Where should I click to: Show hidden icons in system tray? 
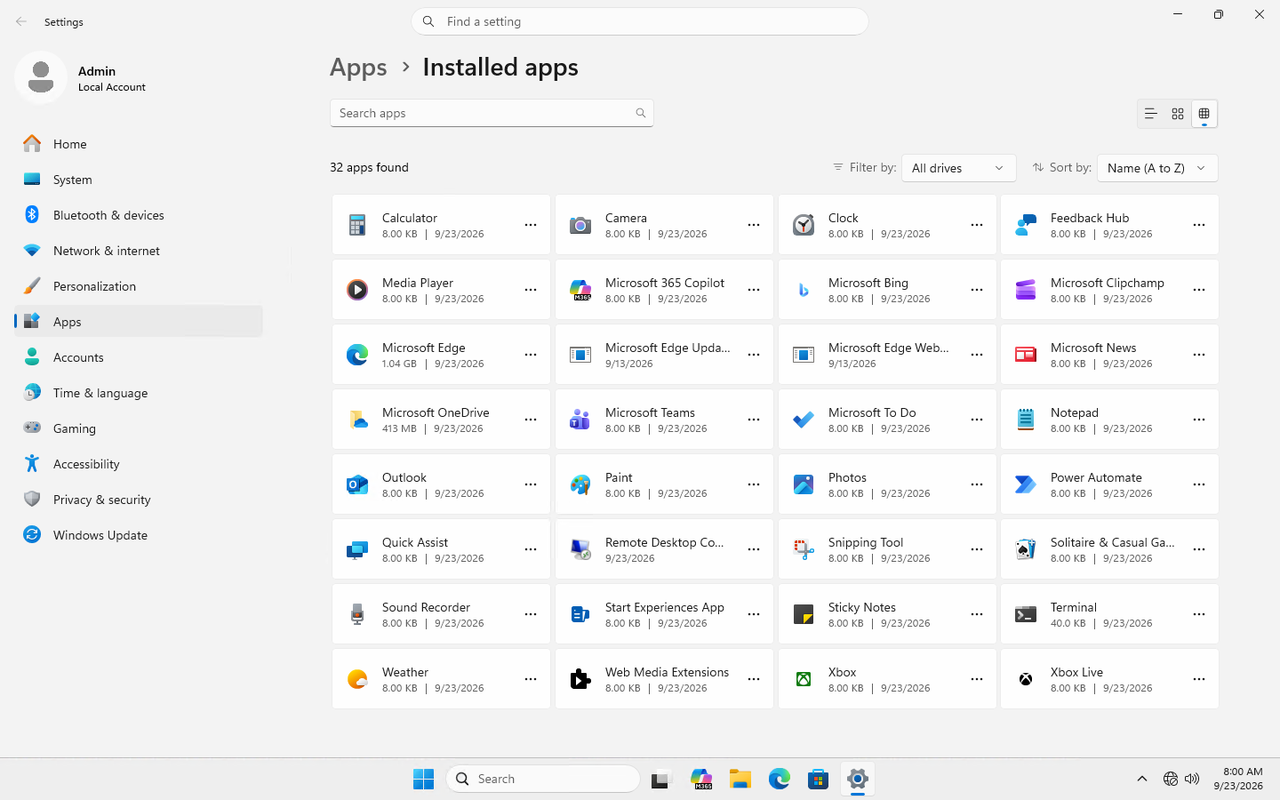(1142, 779)
